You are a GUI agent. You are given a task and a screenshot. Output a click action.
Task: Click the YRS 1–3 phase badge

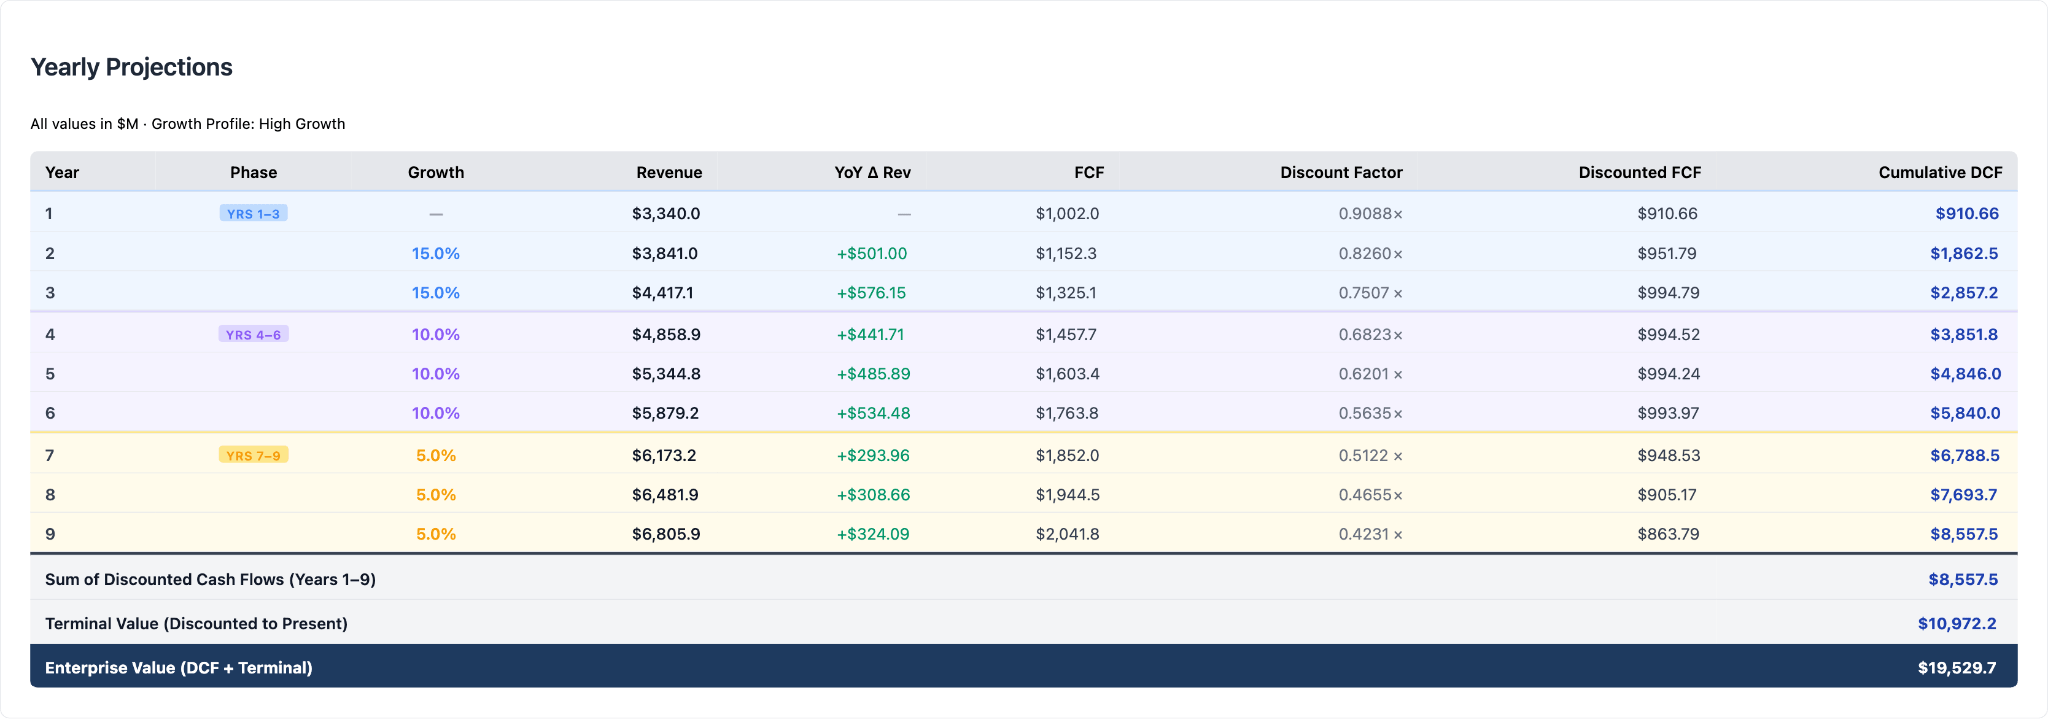pyautogui.click(x=253, y=213)
